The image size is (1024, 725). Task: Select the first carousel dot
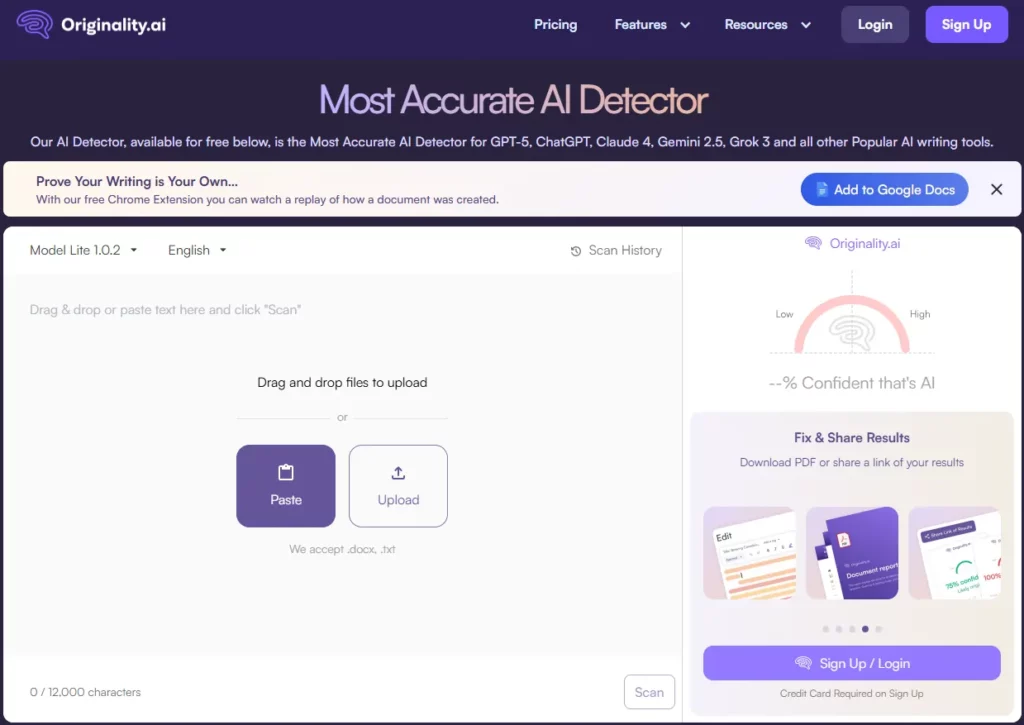[x=825, y=629]
